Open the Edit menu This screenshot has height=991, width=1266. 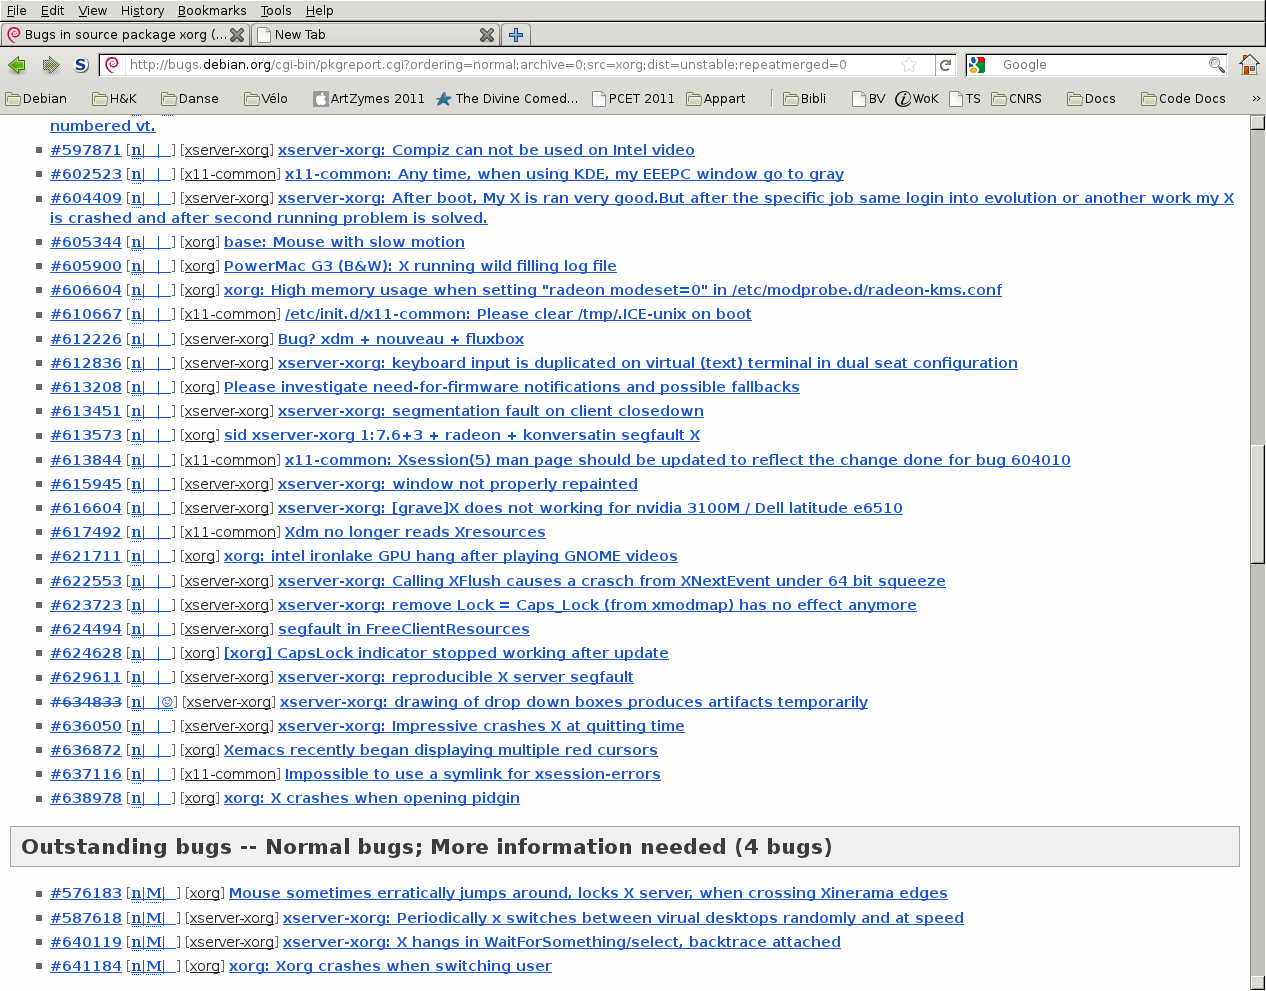tap(53, 11)
